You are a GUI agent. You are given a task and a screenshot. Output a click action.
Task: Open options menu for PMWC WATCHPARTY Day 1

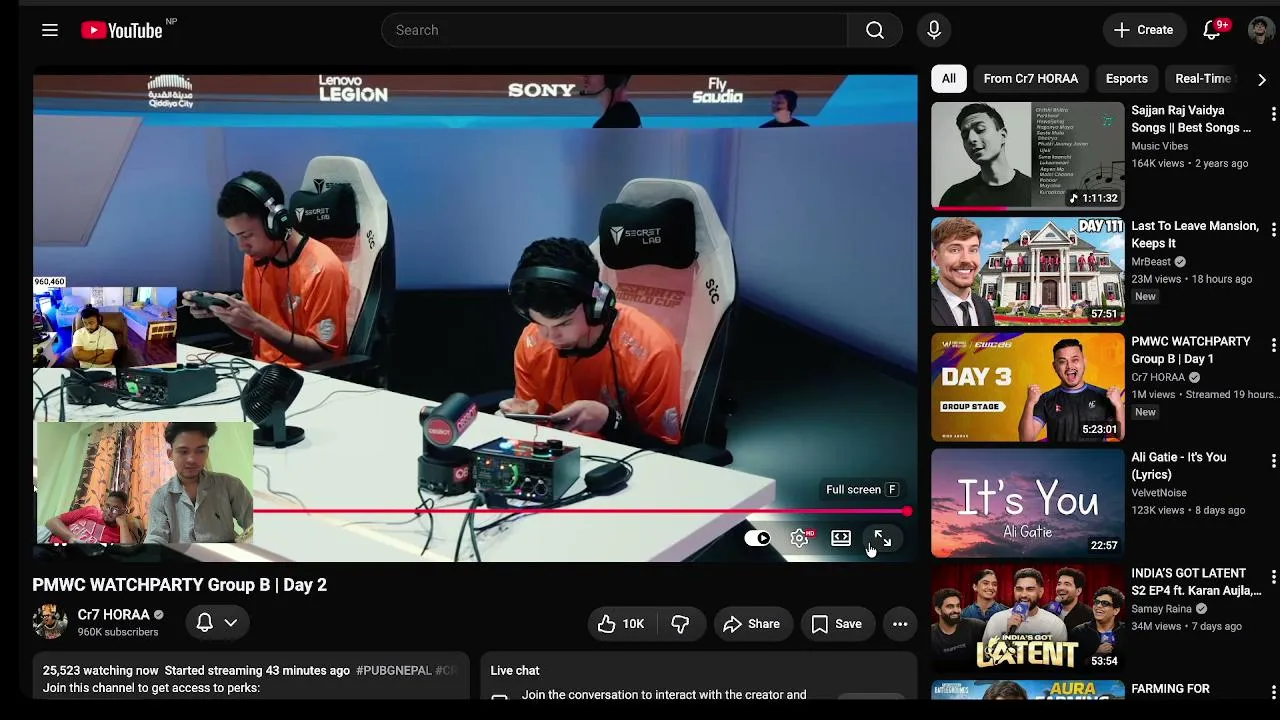[x=1273, y=346]
